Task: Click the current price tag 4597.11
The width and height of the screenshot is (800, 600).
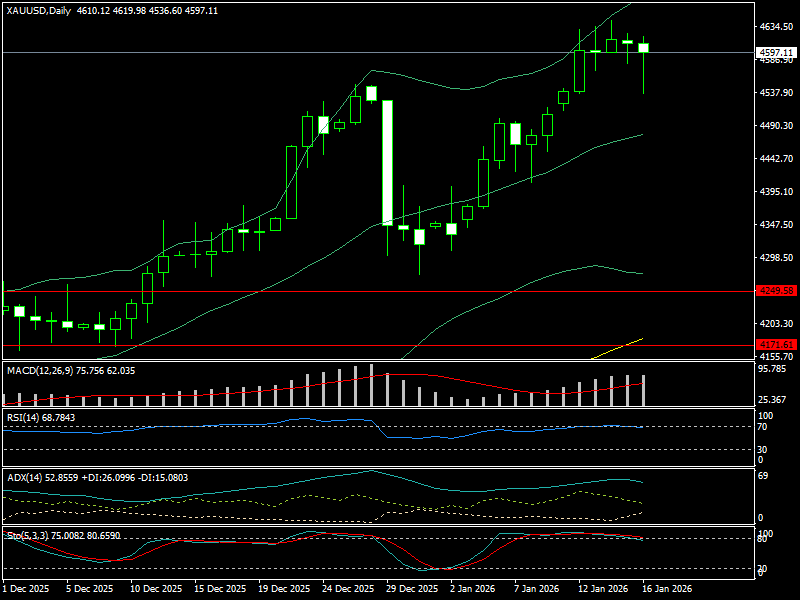Action: pos(776,52)
